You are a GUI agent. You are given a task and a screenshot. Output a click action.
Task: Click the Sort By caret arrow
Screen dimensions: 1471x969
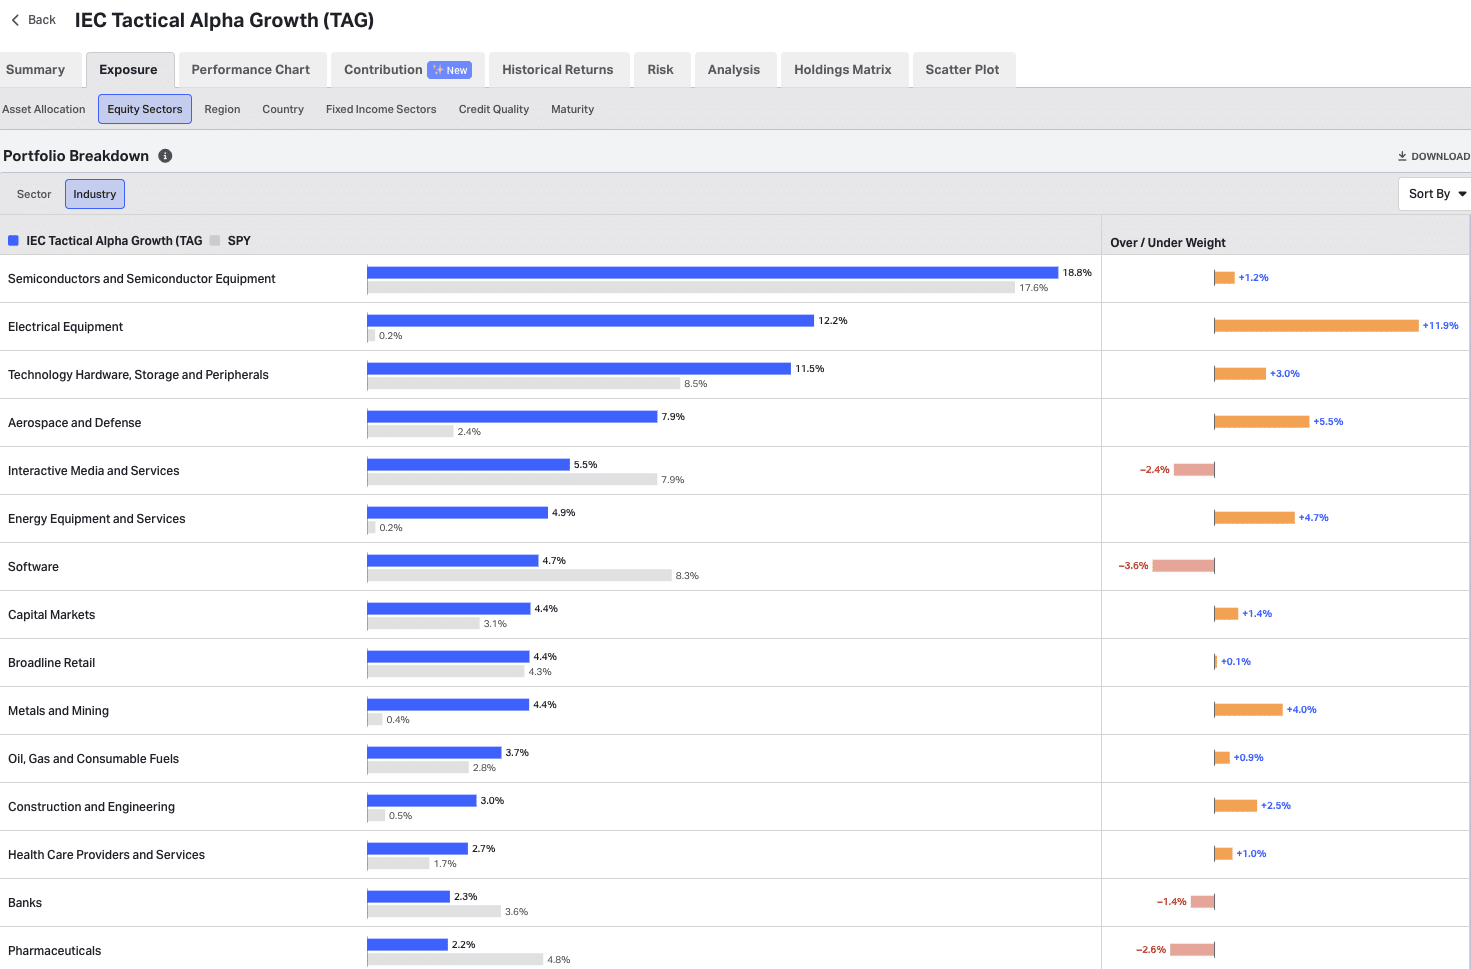pyautogui.click(x=1462, y=194)
